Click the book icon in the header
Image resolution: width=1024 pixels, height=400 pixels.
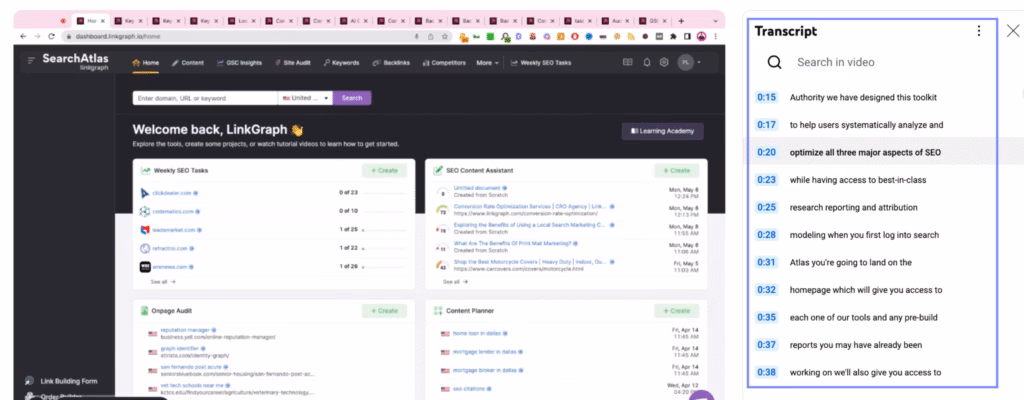[628, 62]
